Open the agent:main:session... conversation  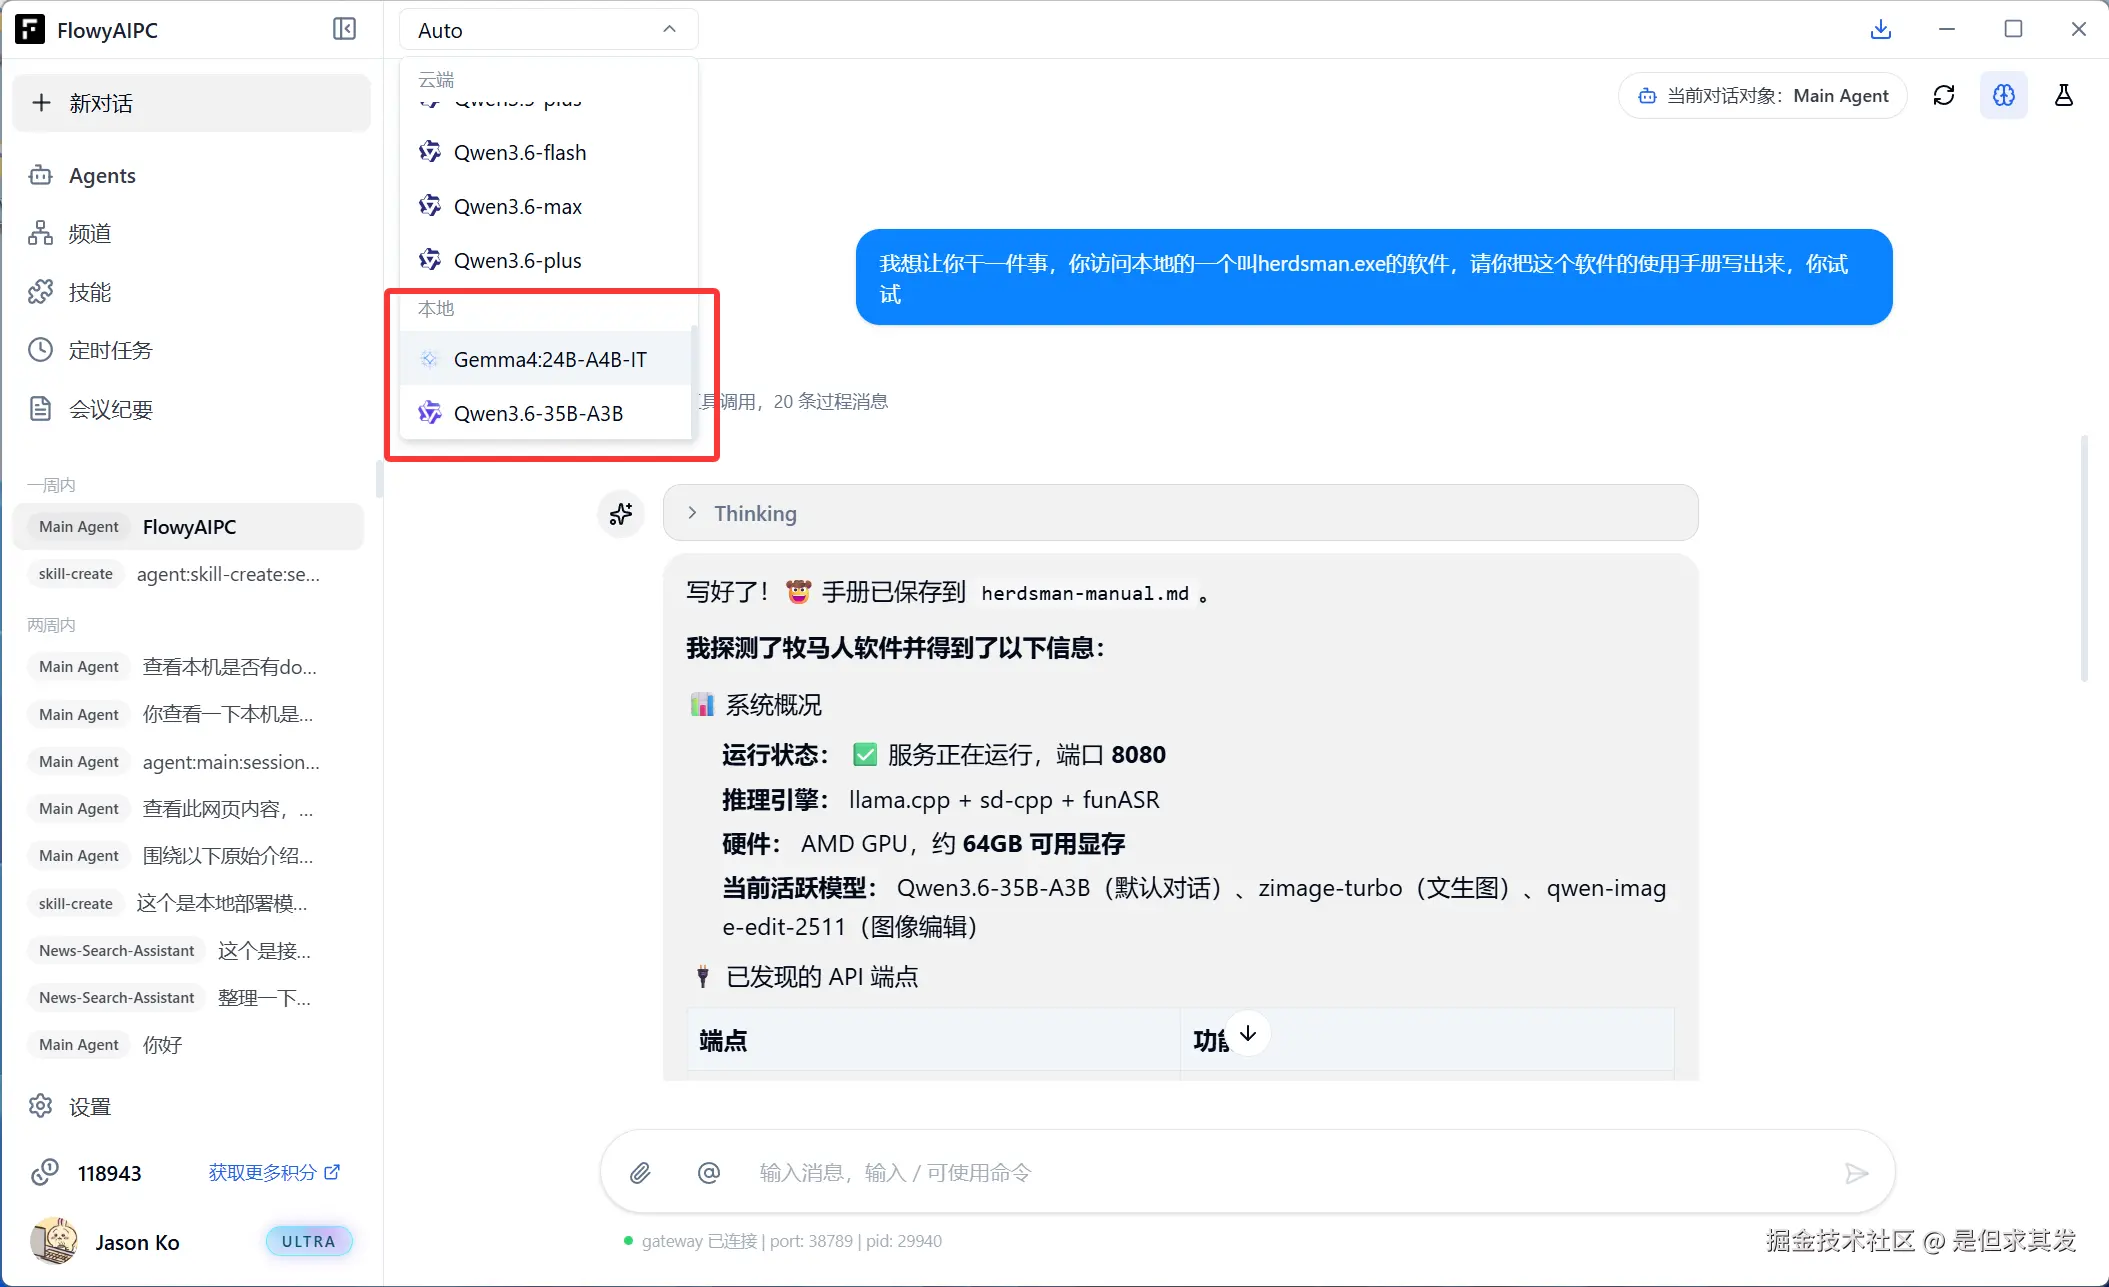[x=189, y=761]
